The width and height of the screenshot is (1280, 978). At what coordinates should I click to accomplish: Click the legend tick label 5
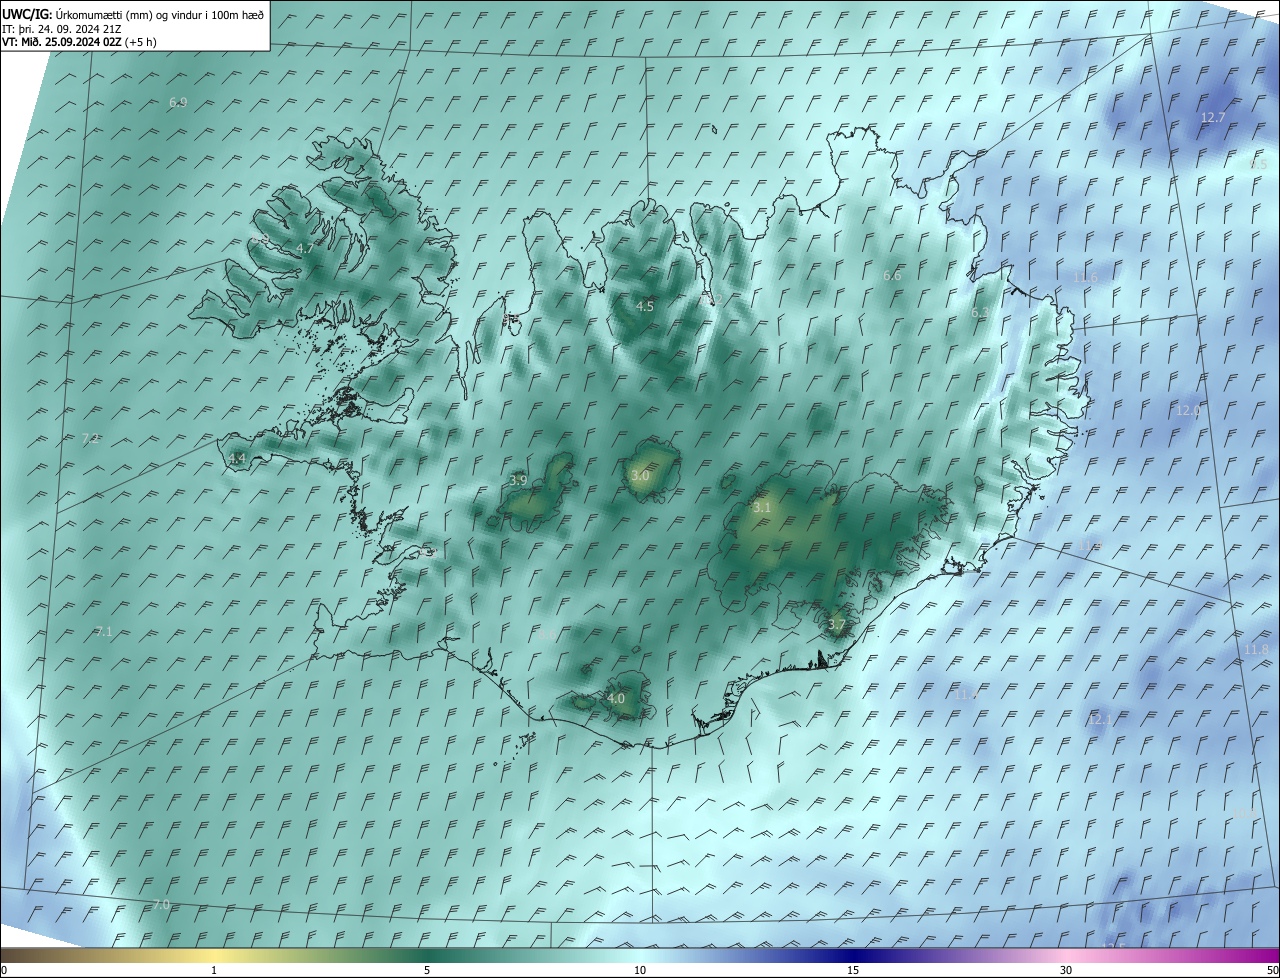[427, 970]
